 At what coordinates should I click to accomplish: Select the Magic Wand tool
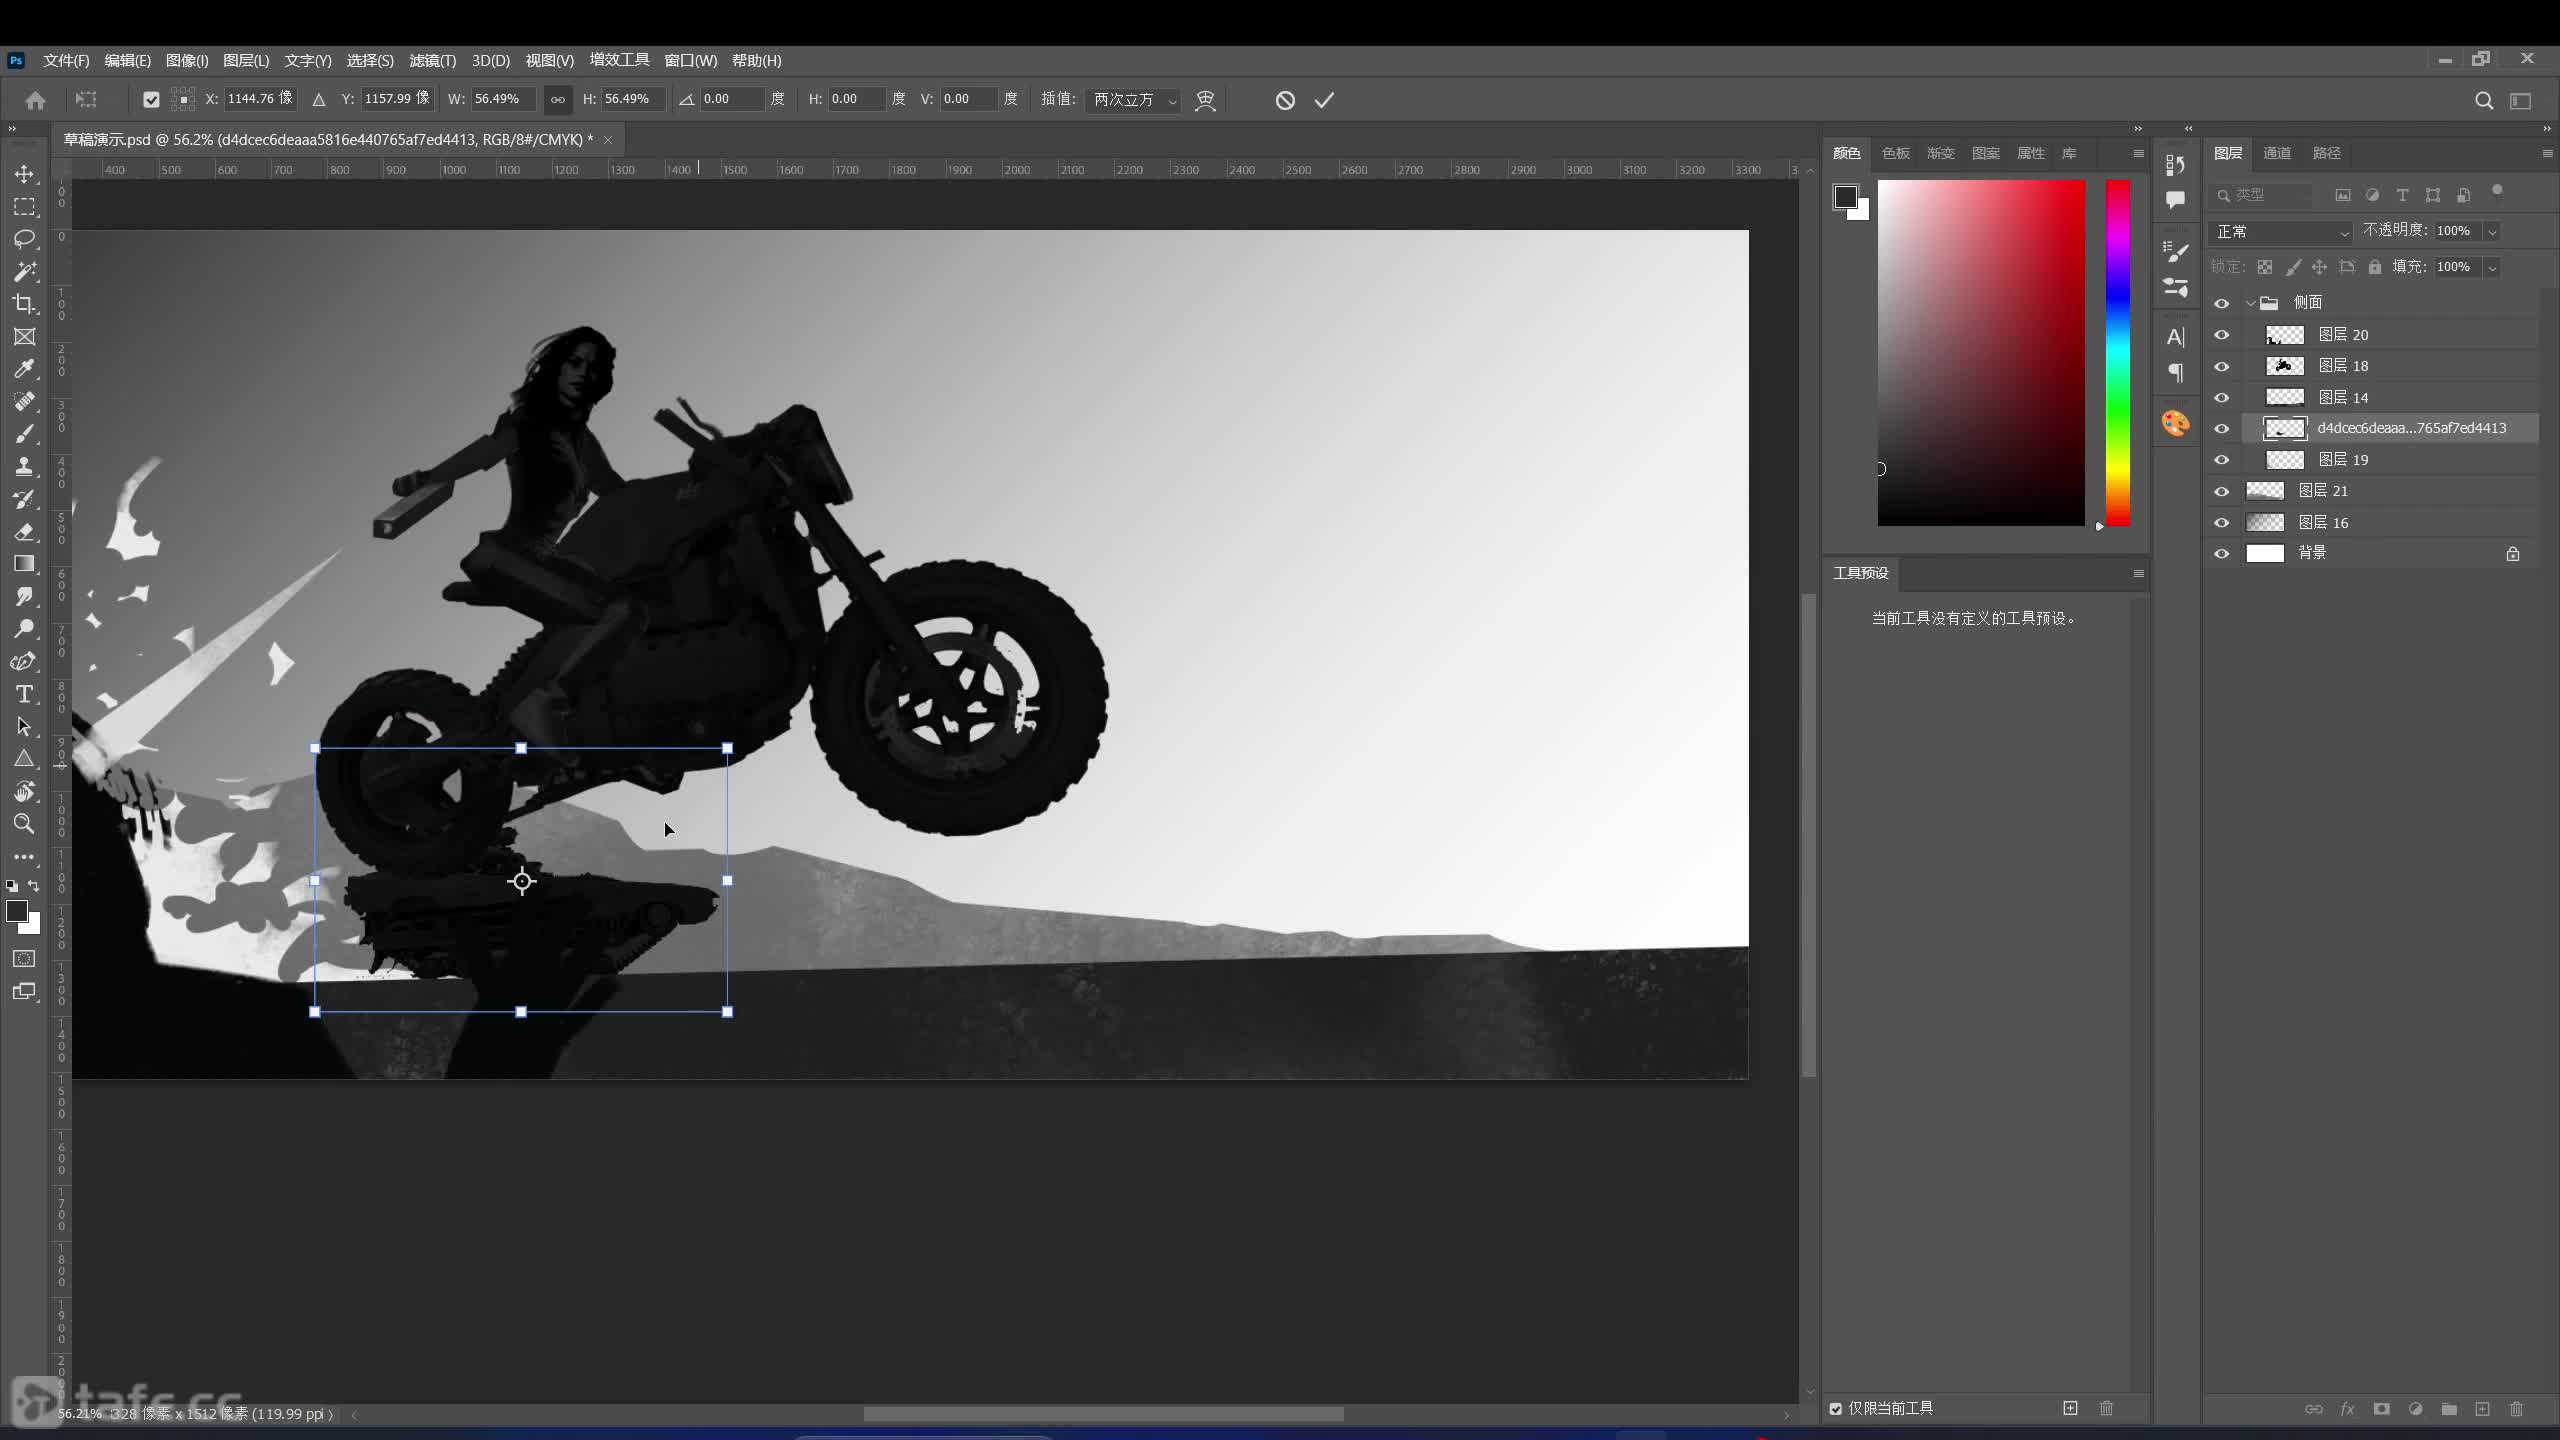(x=24, y=271)
